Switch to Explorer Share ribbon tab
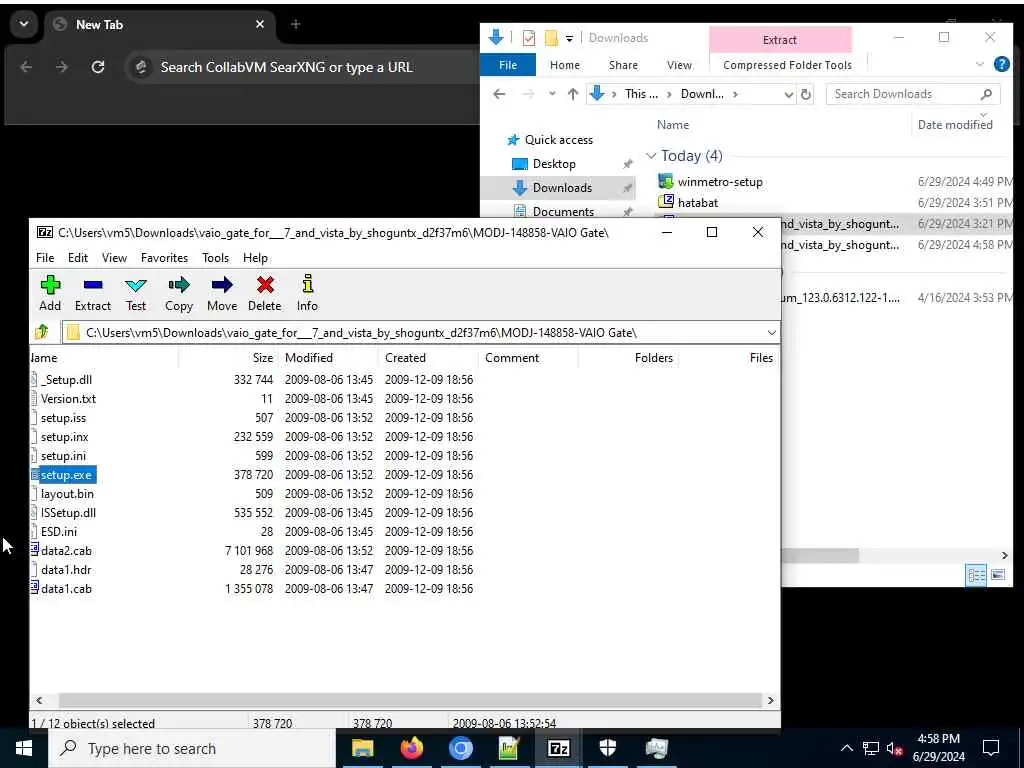Viewport: 1024px width, 768px height. click(623, 65)
